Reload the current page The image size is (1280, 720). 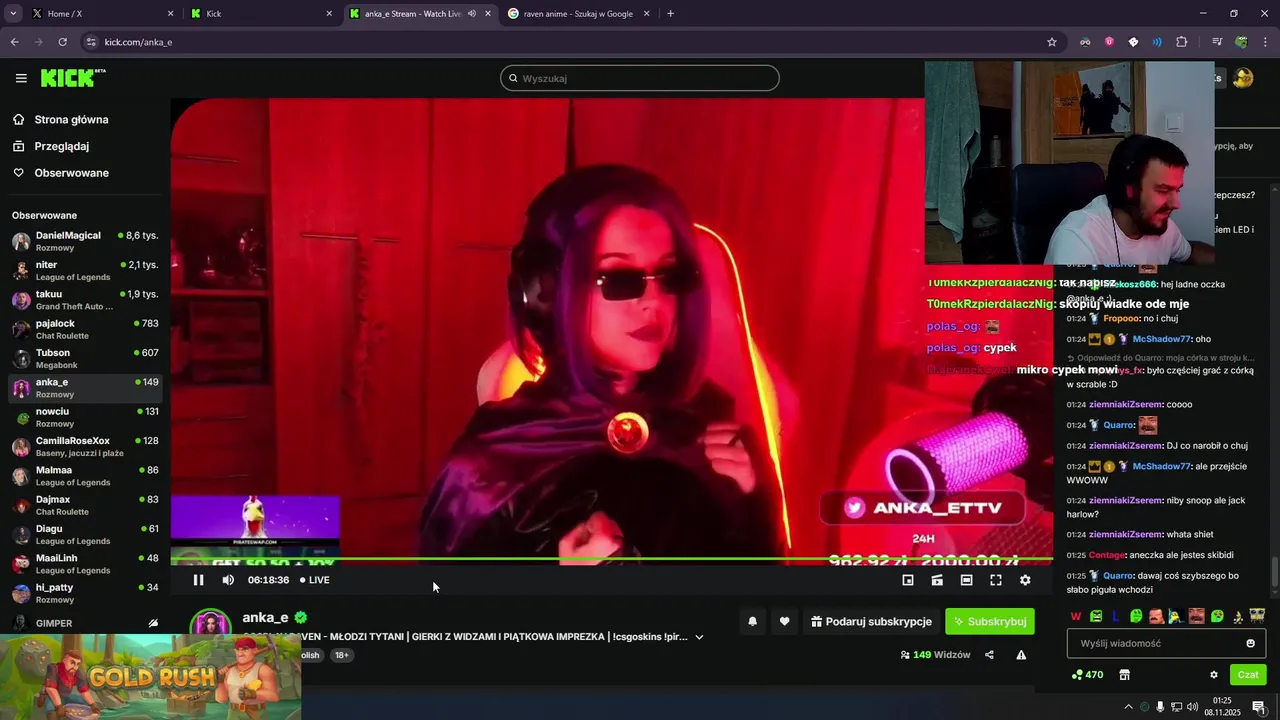(62, 42)
